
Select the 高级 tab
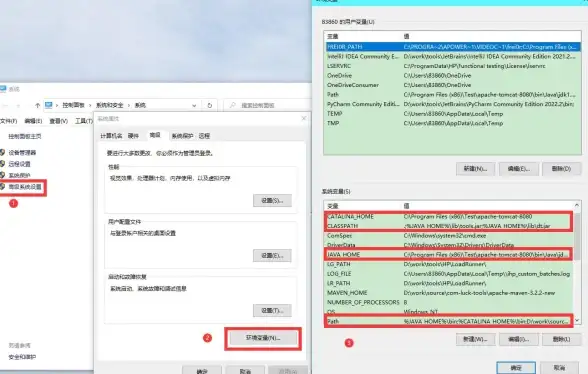(155, 135)
